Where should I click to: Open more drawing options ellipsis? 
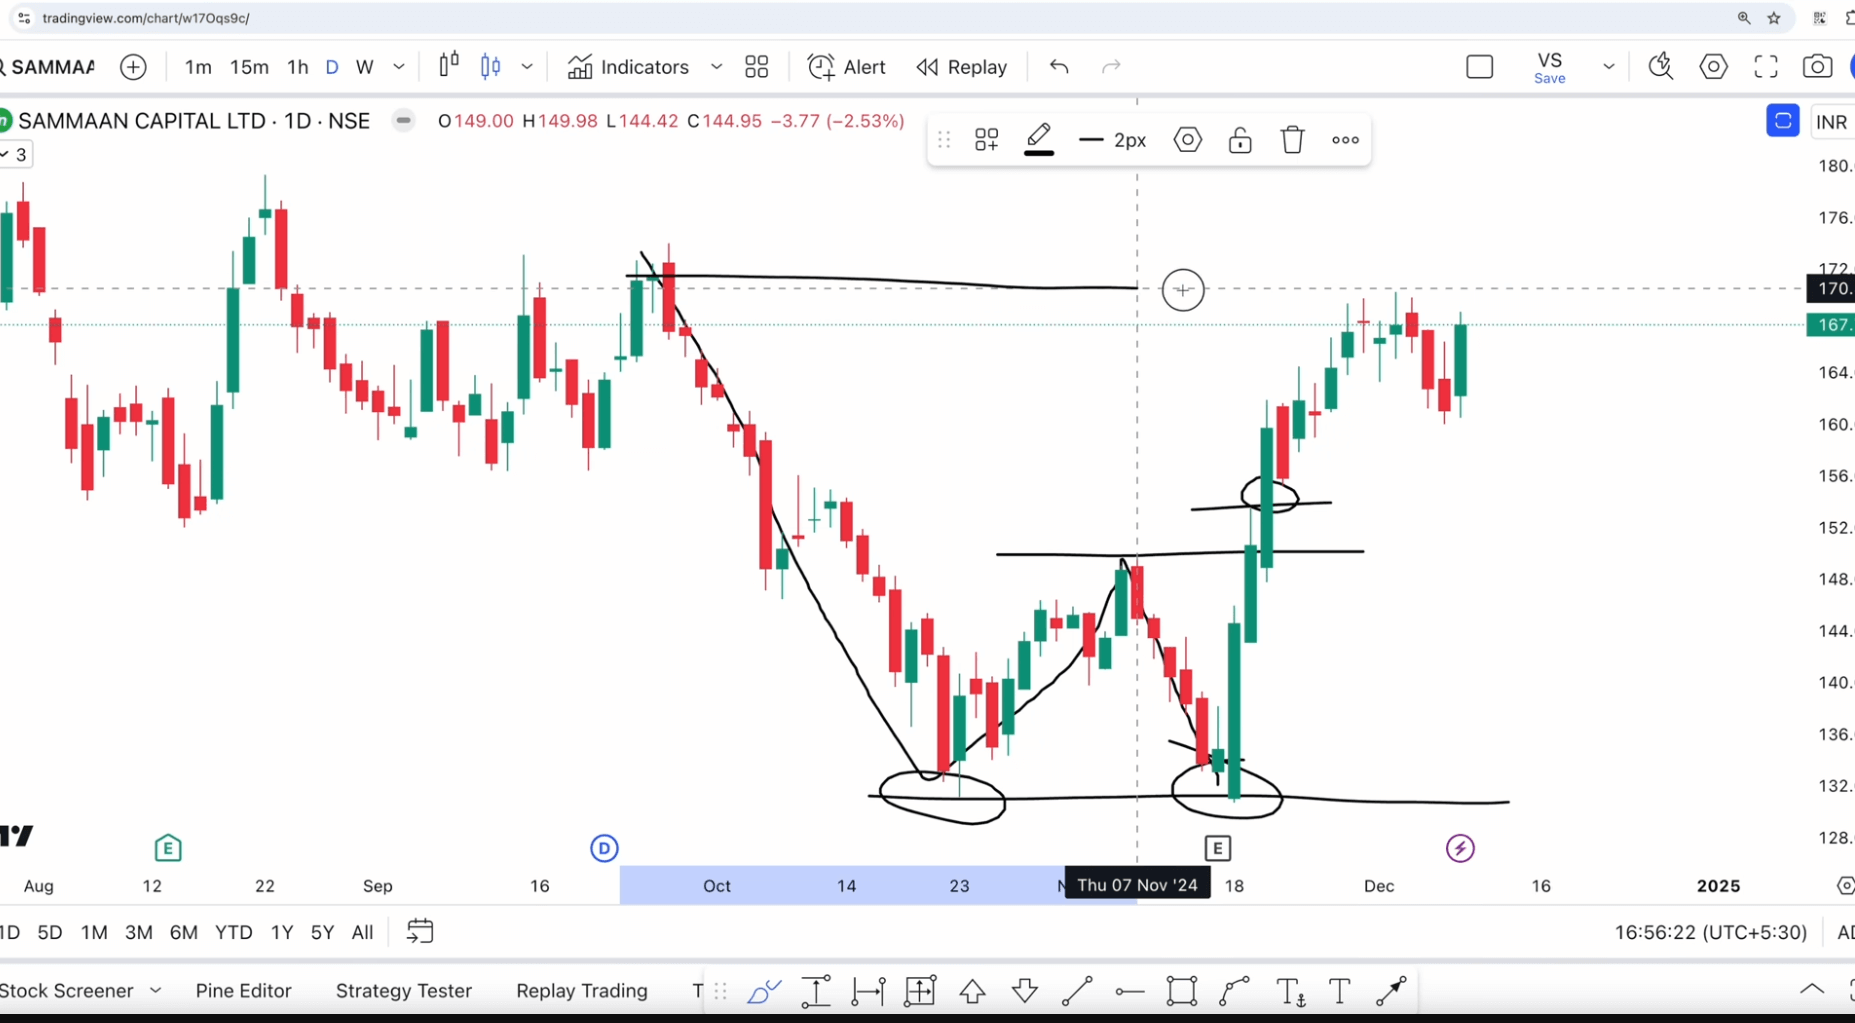click(x=1345, y=140)
